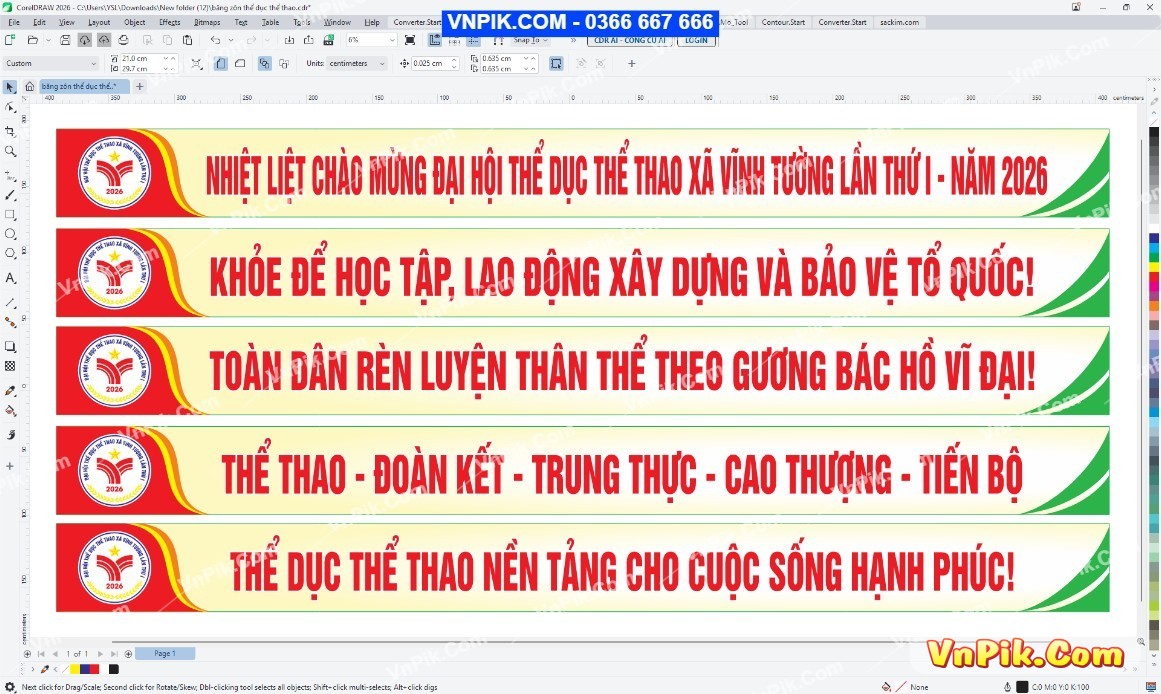Select the Artistic Media tool
This screenshot has width=1161, height=694.
point(10,195)
